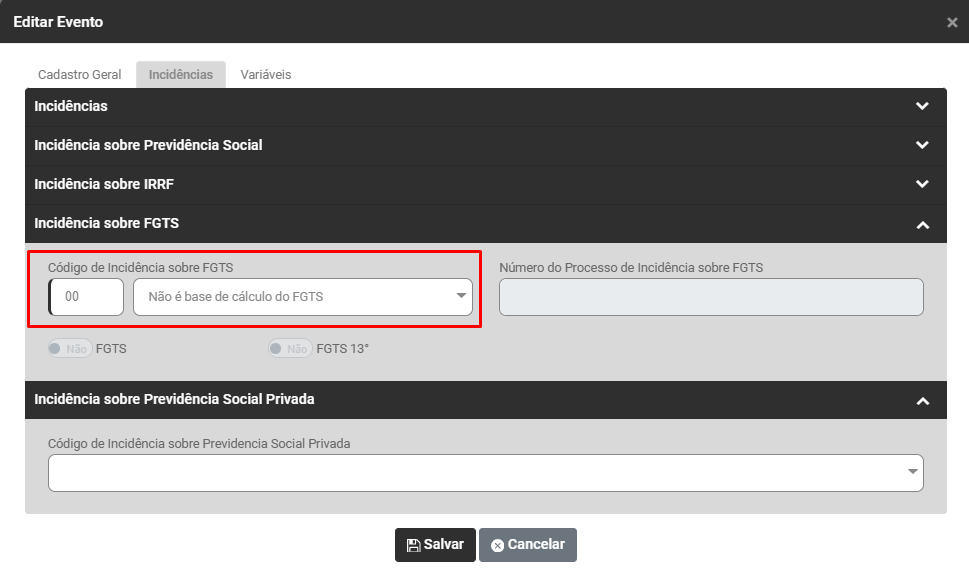Select the Incidências tab

point(181,75)
